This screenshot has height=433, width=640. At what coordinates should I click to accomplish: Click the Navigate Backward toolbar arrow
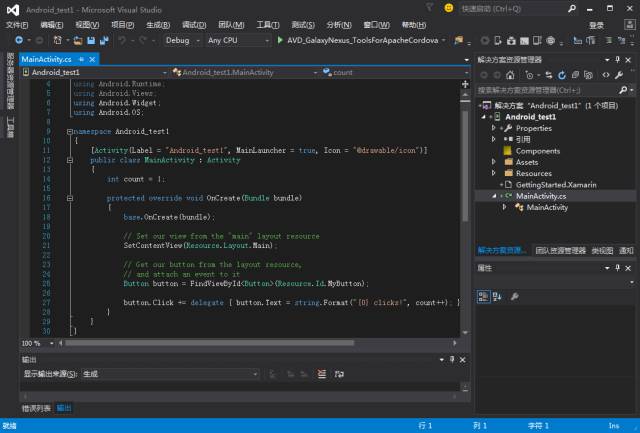click(19, 40)
